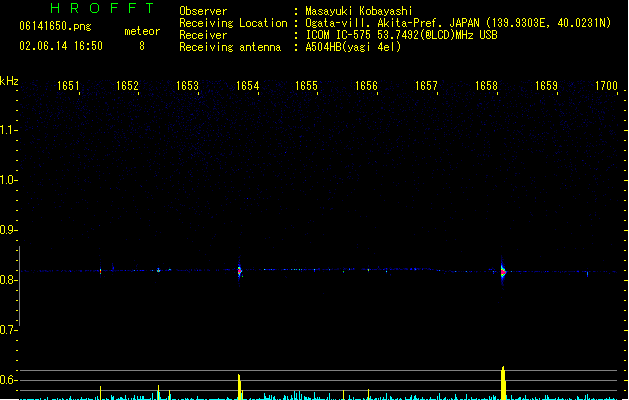Click the 1653 time tick label
This screenshot has height=400, width=629.
(187, 86)
